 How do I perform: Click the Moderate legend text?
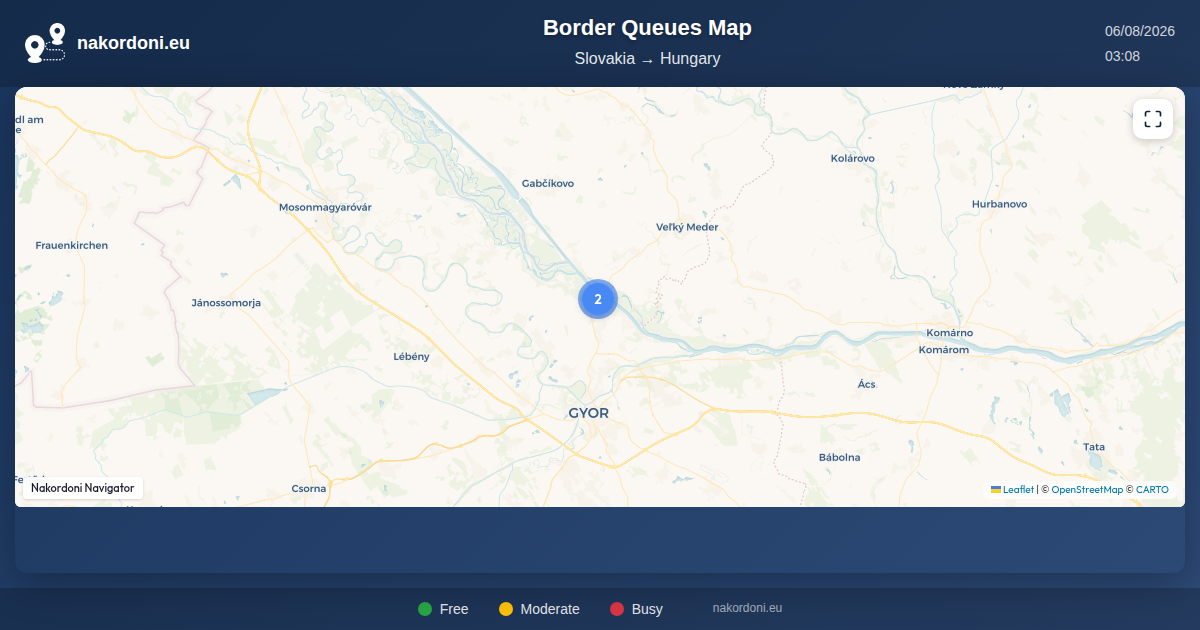550,609
